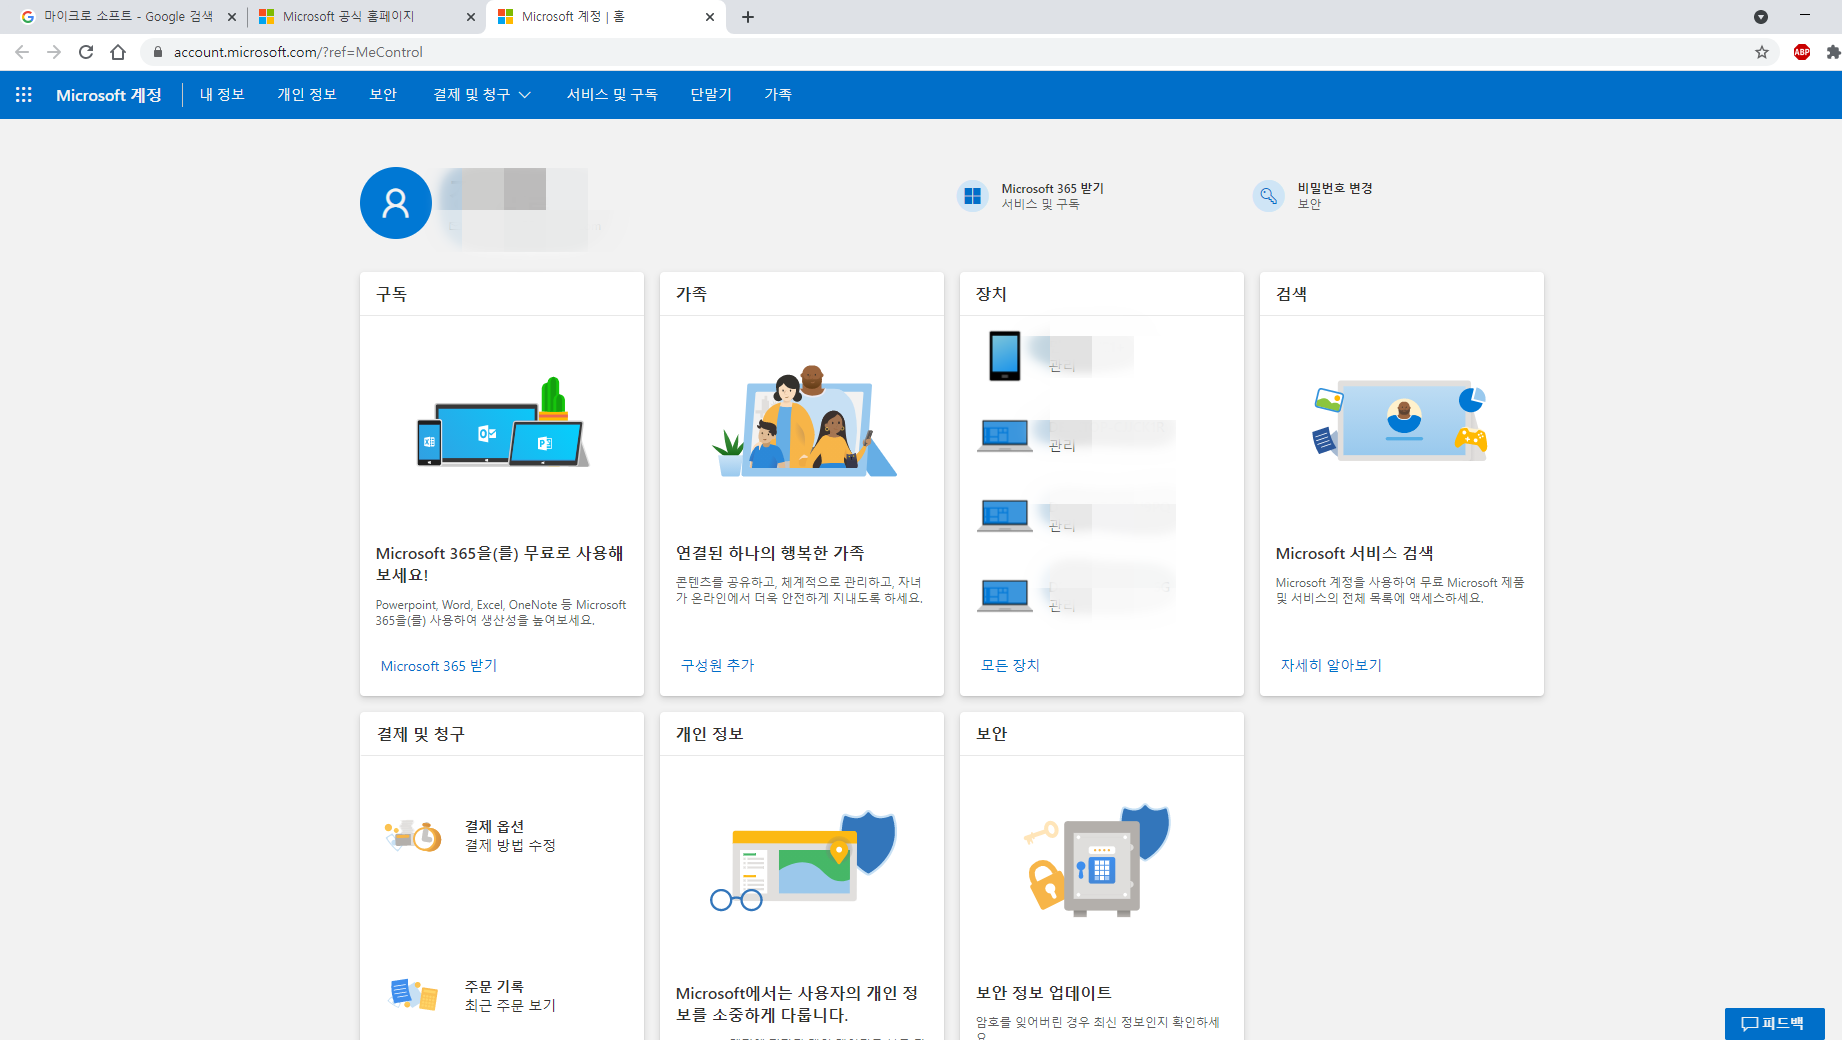The height and width of the screenshot is (1040, 1842).
Task: Click the Microsoft 서비스 검색 heading
Action: click(x=1354, y=553)
